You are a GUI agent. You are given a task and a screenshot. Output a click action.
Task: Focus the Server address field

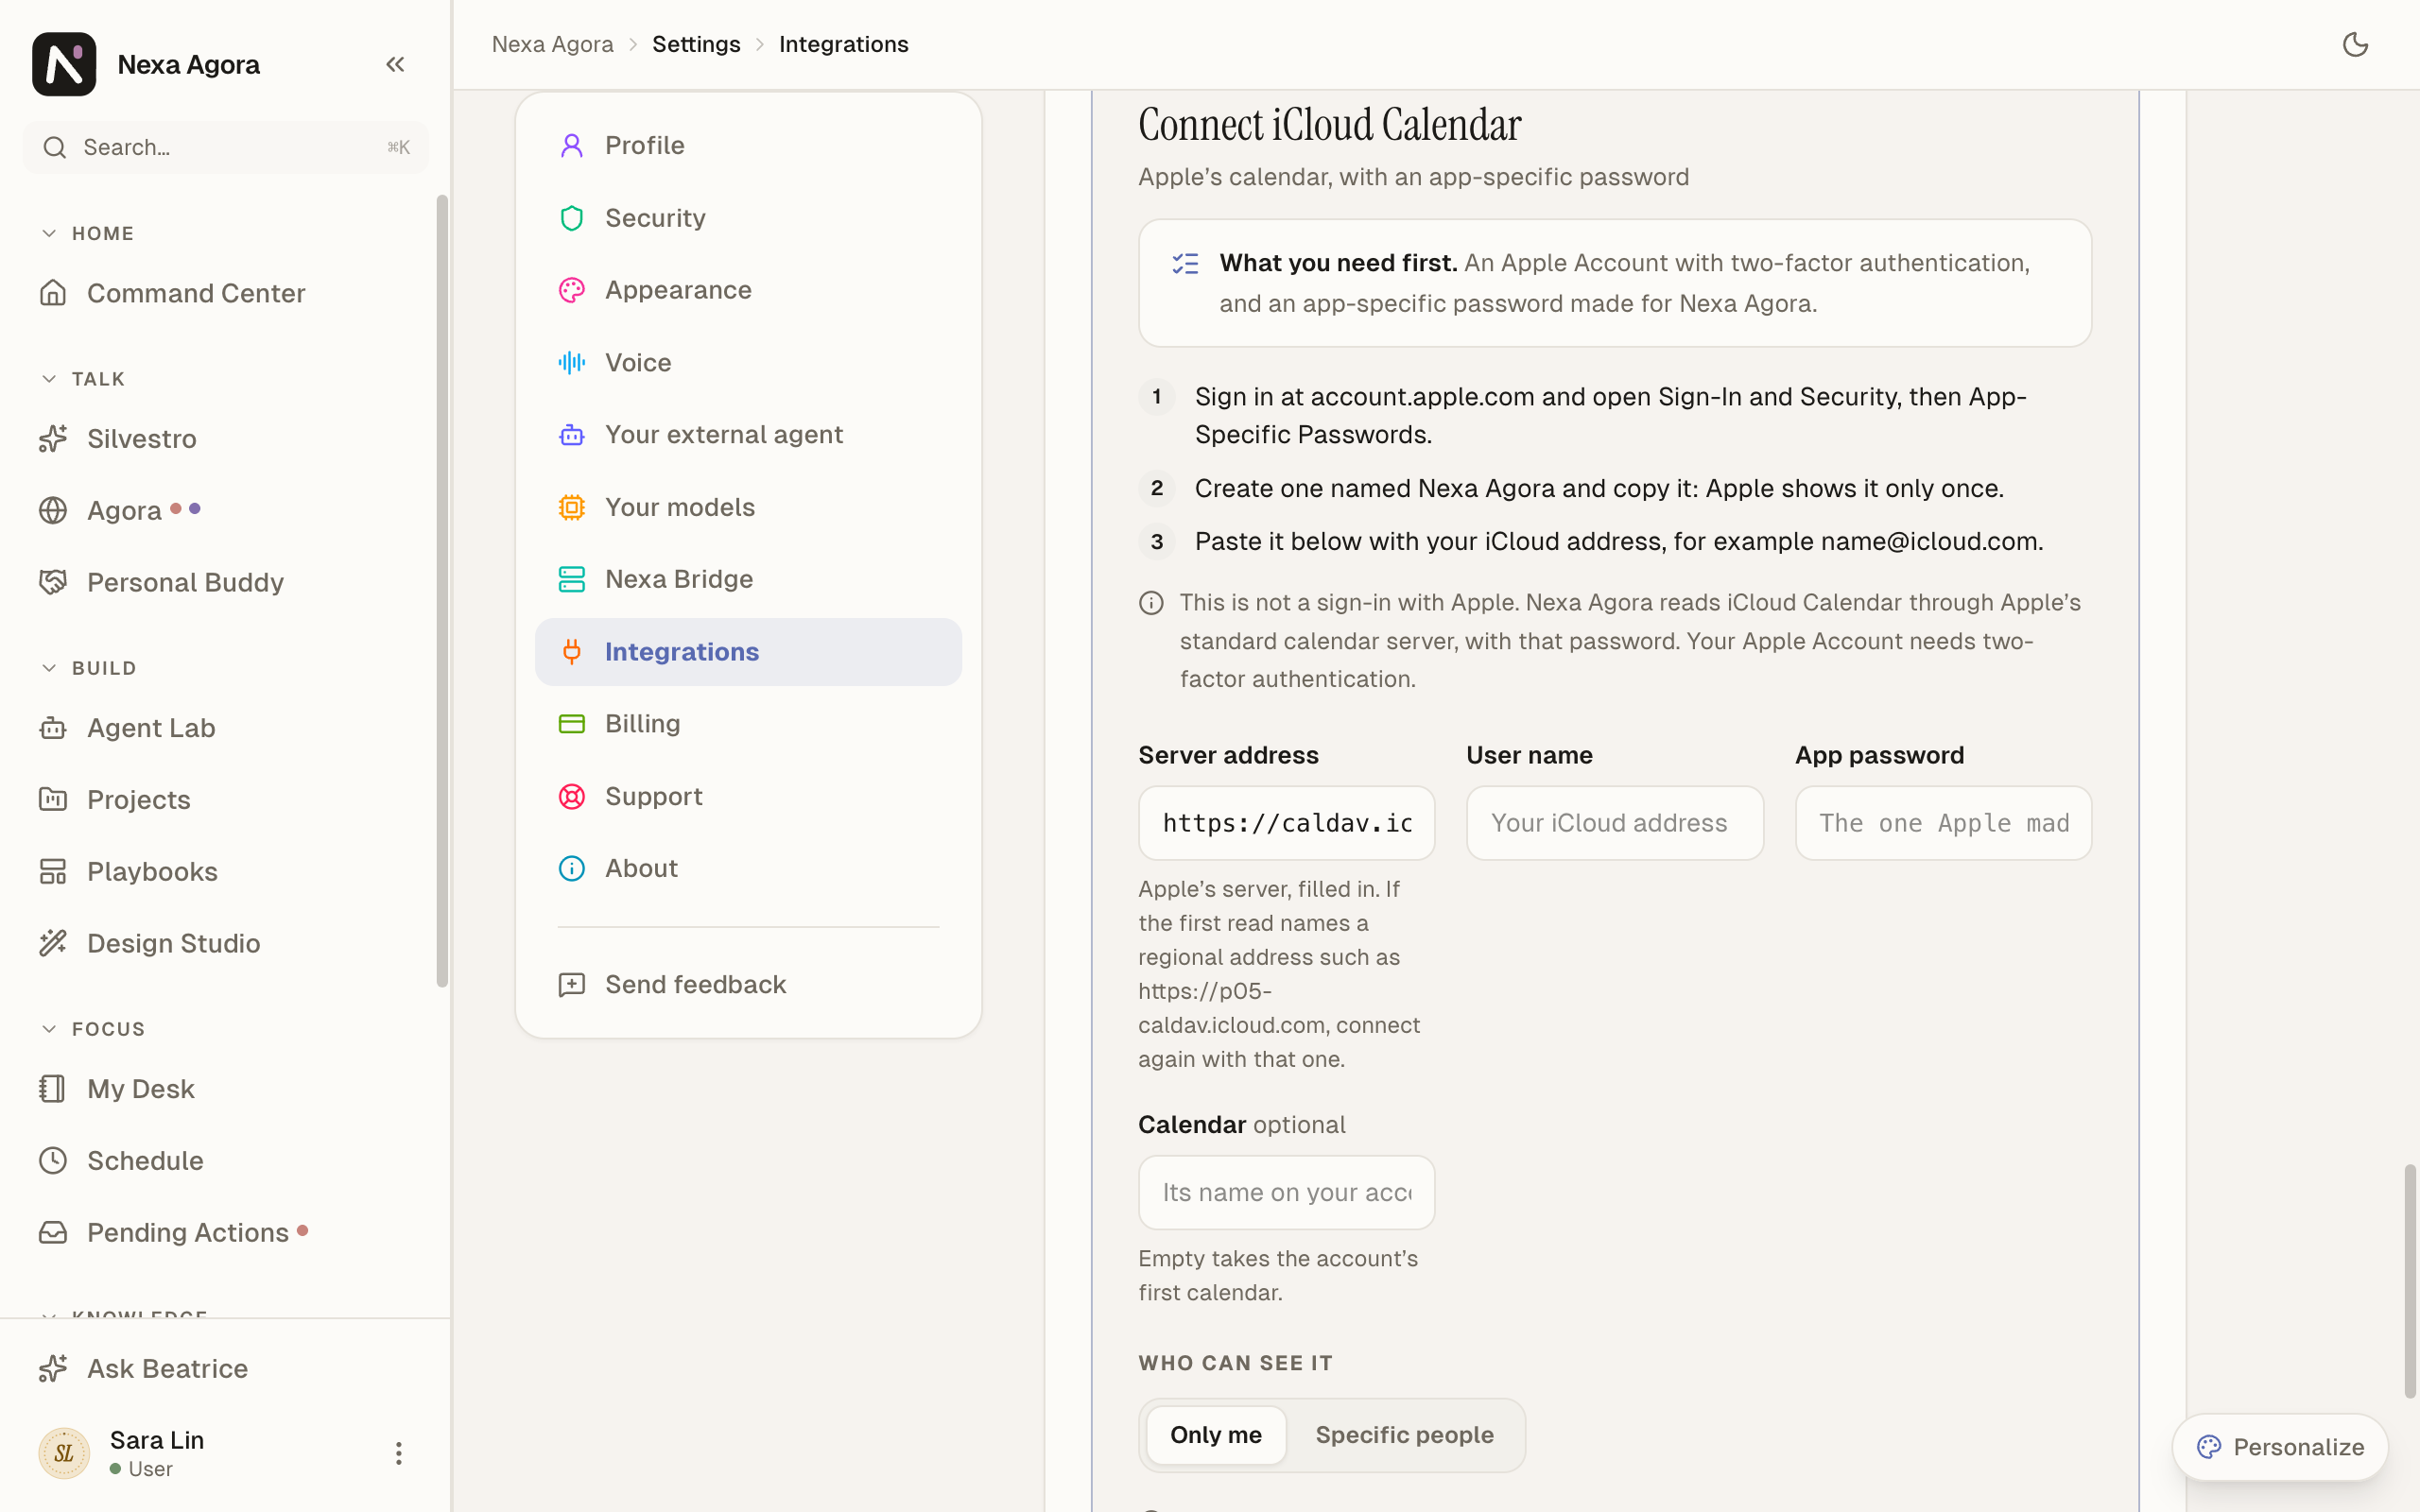tap(1286, 823)
